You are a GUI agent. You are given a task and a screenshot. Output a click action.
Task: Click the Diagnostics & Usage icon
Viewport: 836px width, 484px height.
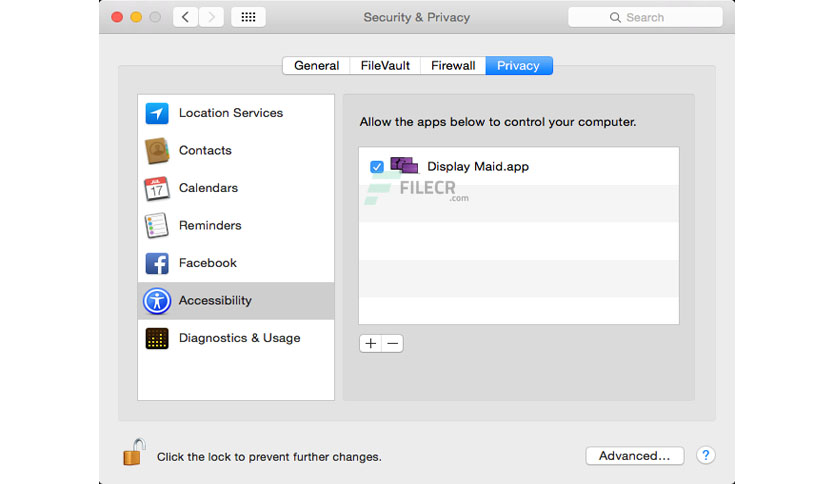(x=157, y=338)
